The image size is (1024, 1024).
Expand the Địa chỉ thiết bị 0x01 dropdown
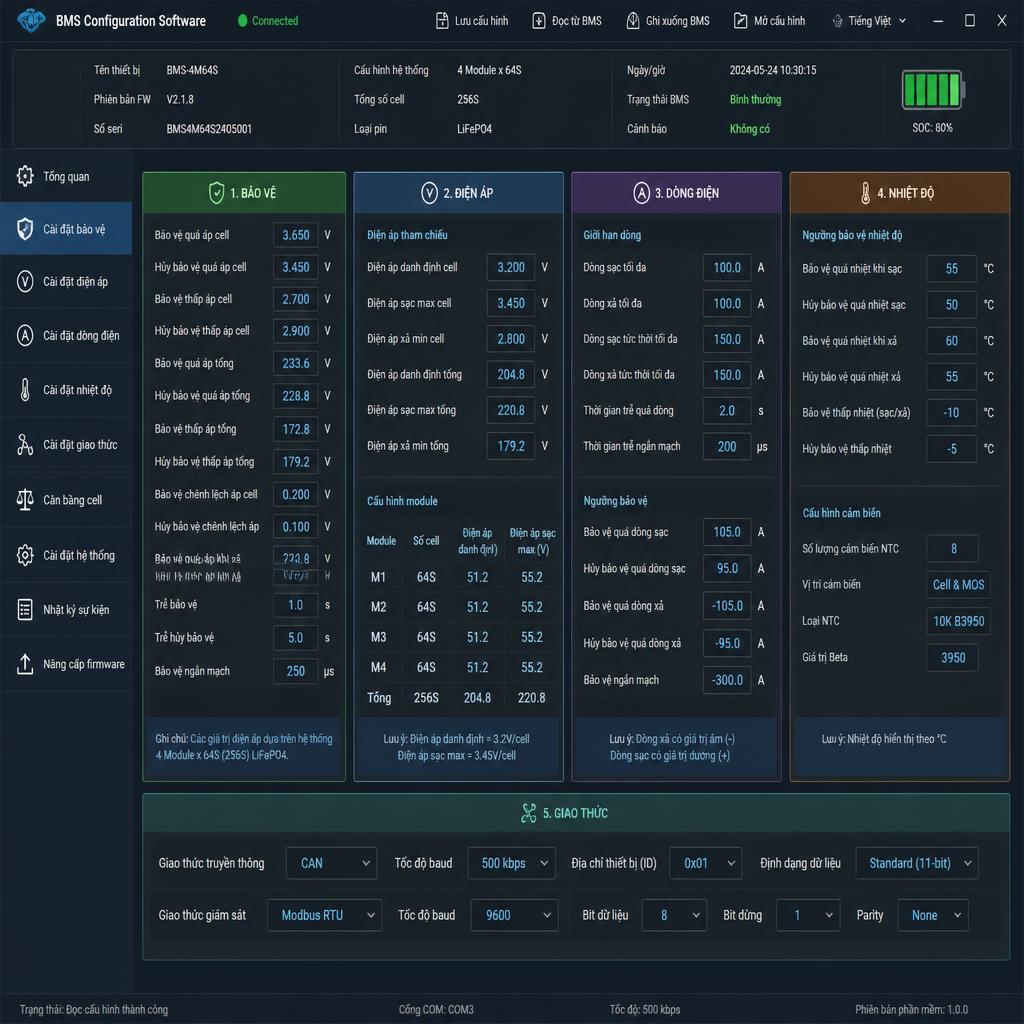pyautogui.click(x=705, y=863)
